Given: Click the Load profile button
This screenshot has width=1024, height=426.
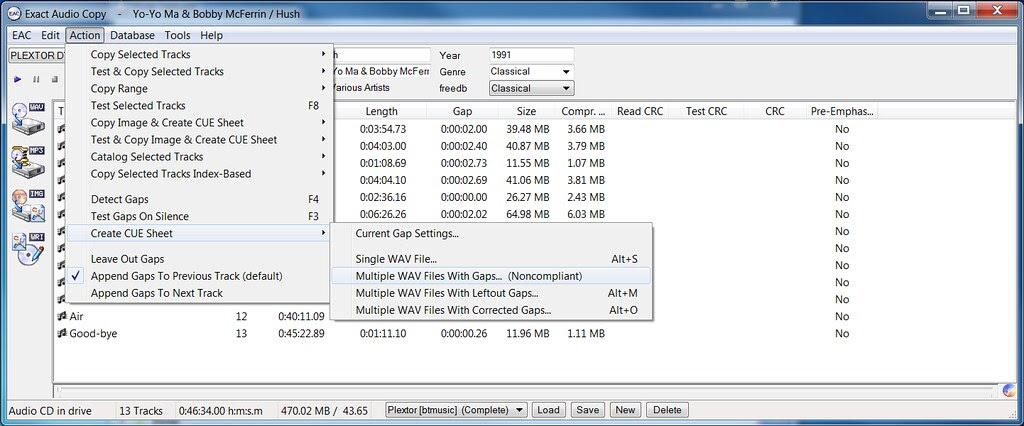Looking at the screenshot, I should [x=548, y=410].
